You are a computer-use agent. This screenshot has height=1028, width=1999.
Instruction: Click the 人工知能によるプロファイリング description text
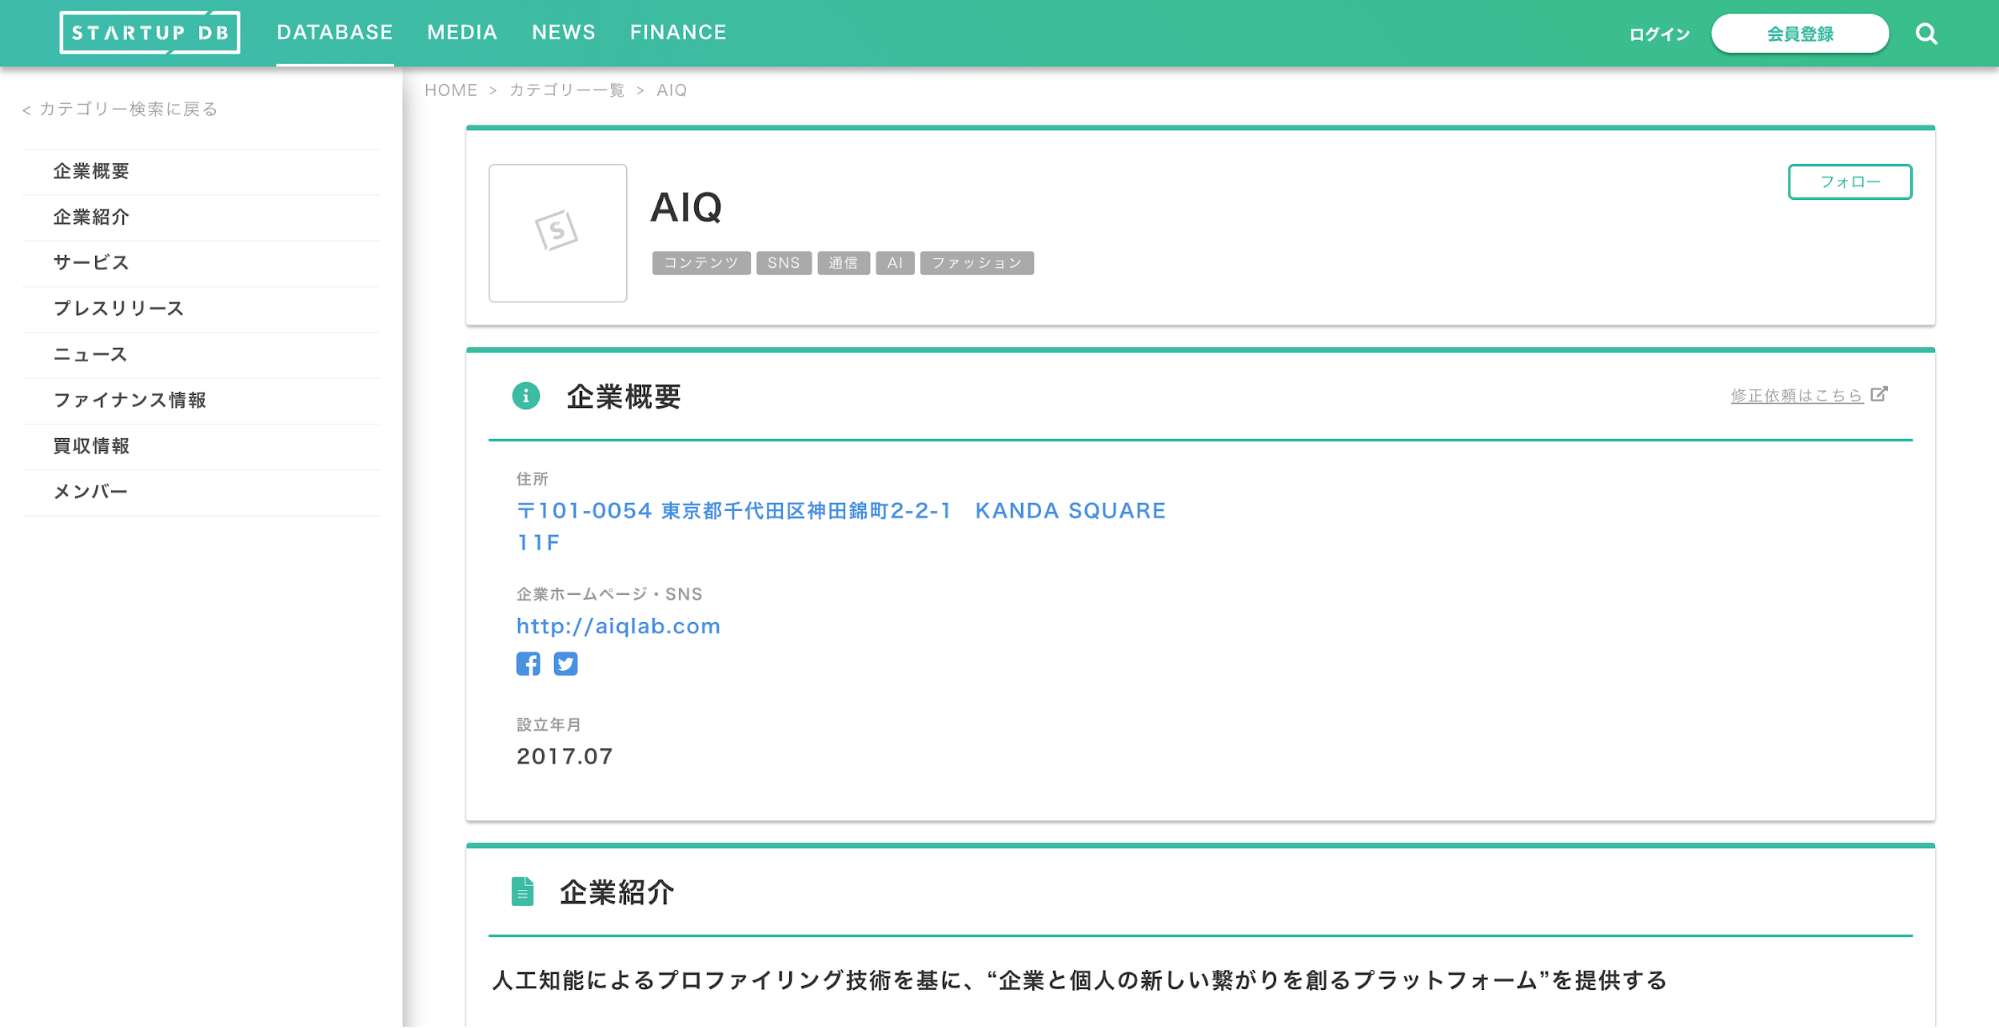click(1080, 980)
